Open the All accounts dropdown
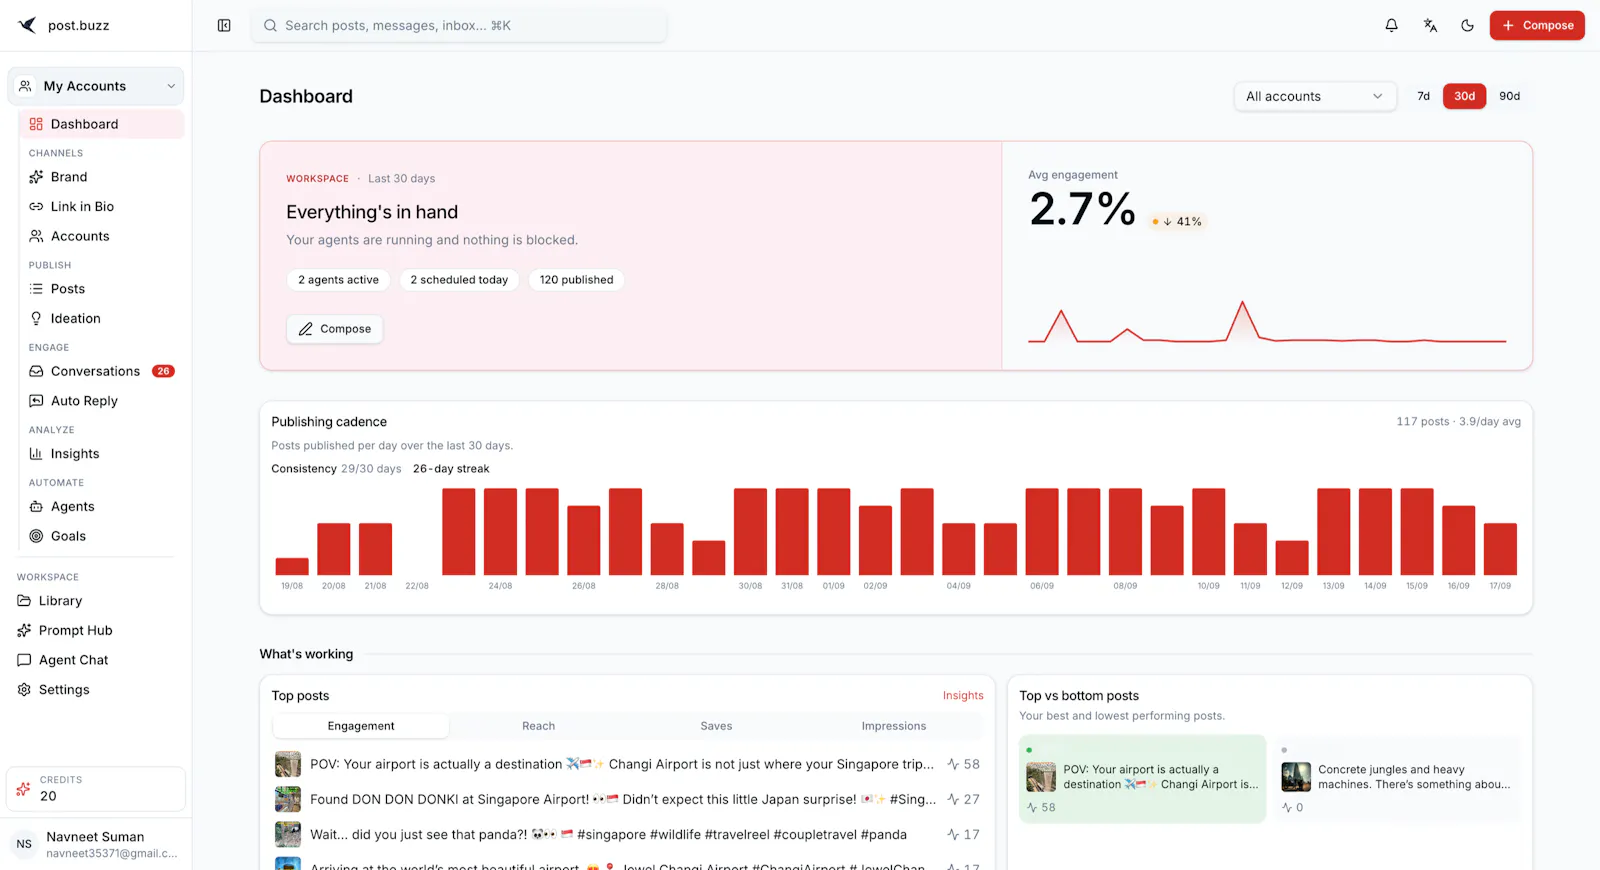 coord(1315,97)
